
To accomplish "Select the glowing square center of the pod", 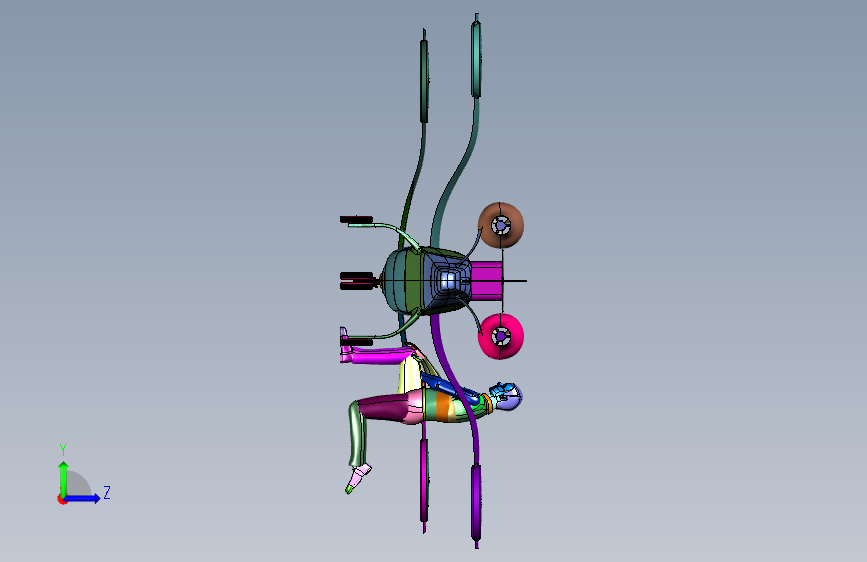I will (450, 280).
